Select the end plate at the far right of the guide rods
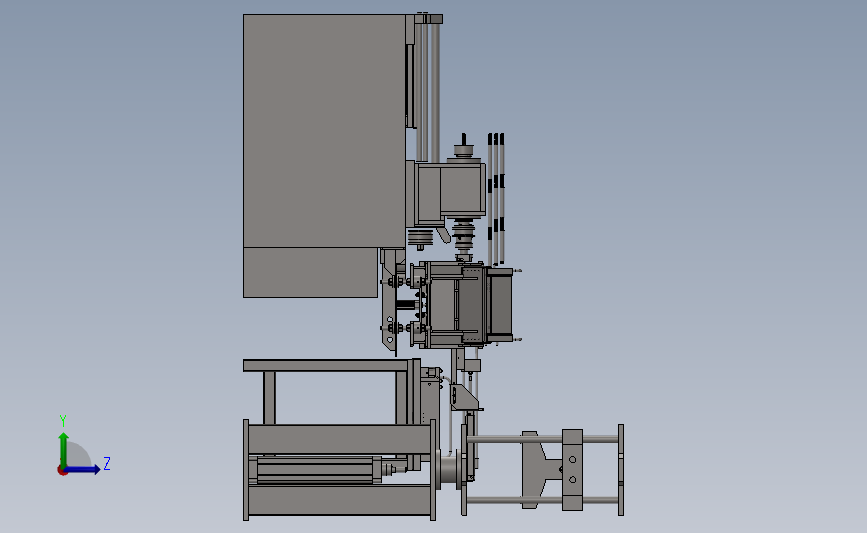The image size is (867, 533). coord(621,470)
